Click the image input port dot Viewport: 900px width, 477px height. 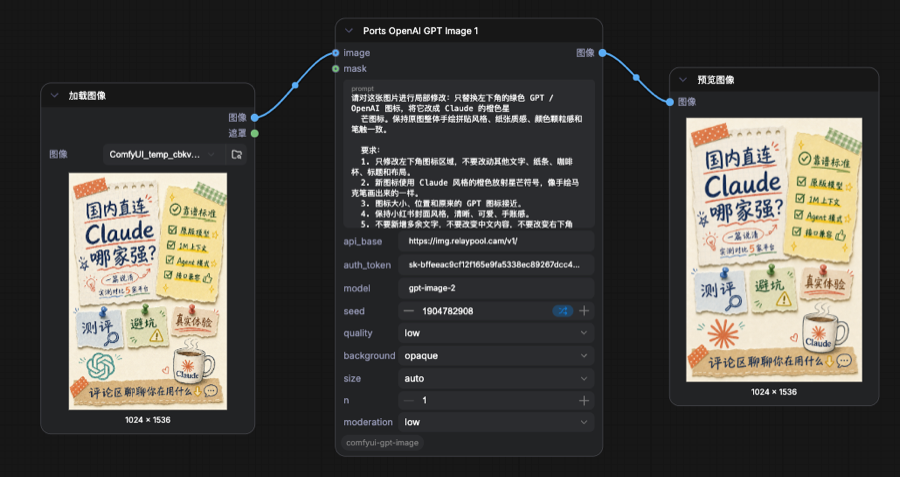336,53
